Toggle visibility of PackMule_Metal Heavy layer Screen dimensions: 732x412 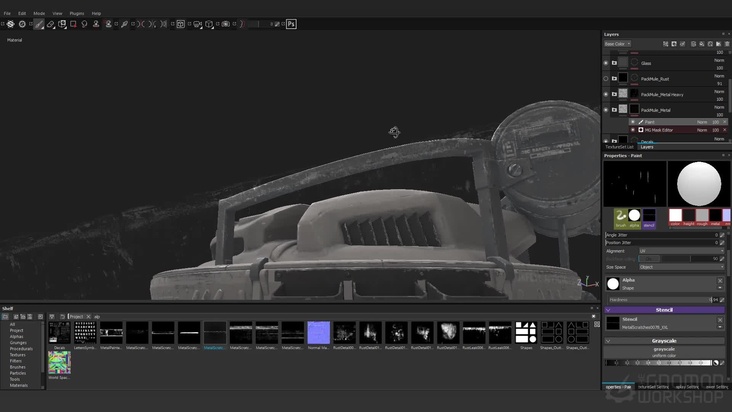point(606,95)
